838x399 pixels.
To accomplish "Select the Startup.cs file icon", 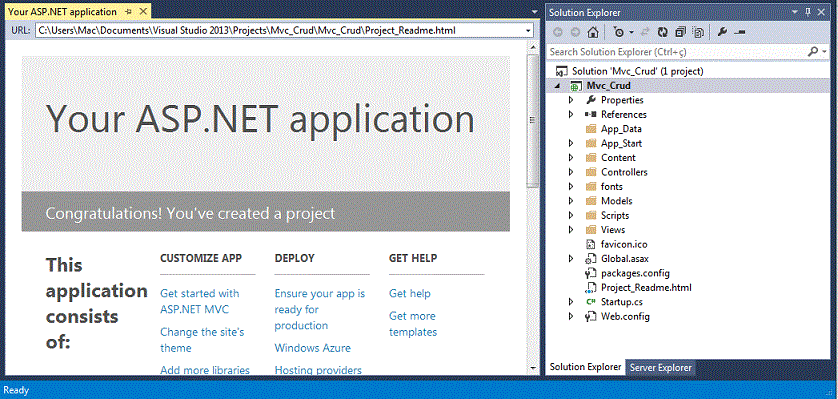I will (591, 302).
